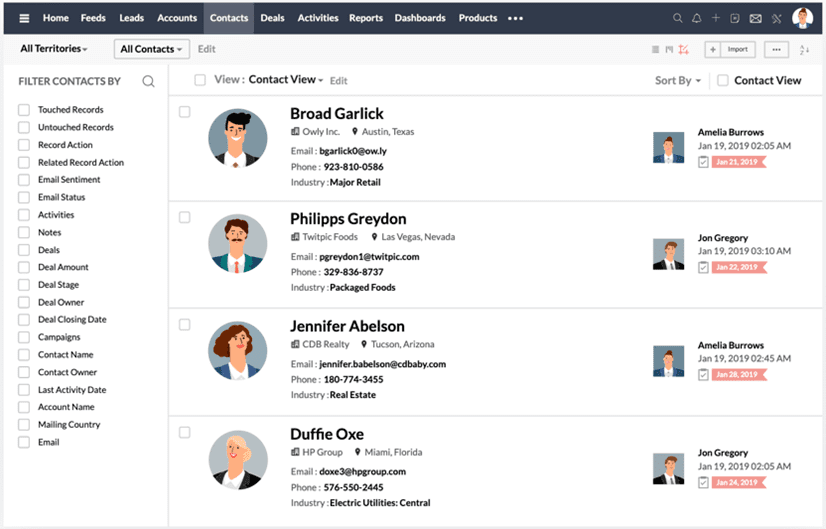This screenshot has height=529, width=826.
Task: Check the Touched Records filter
Action: (24, 110)
